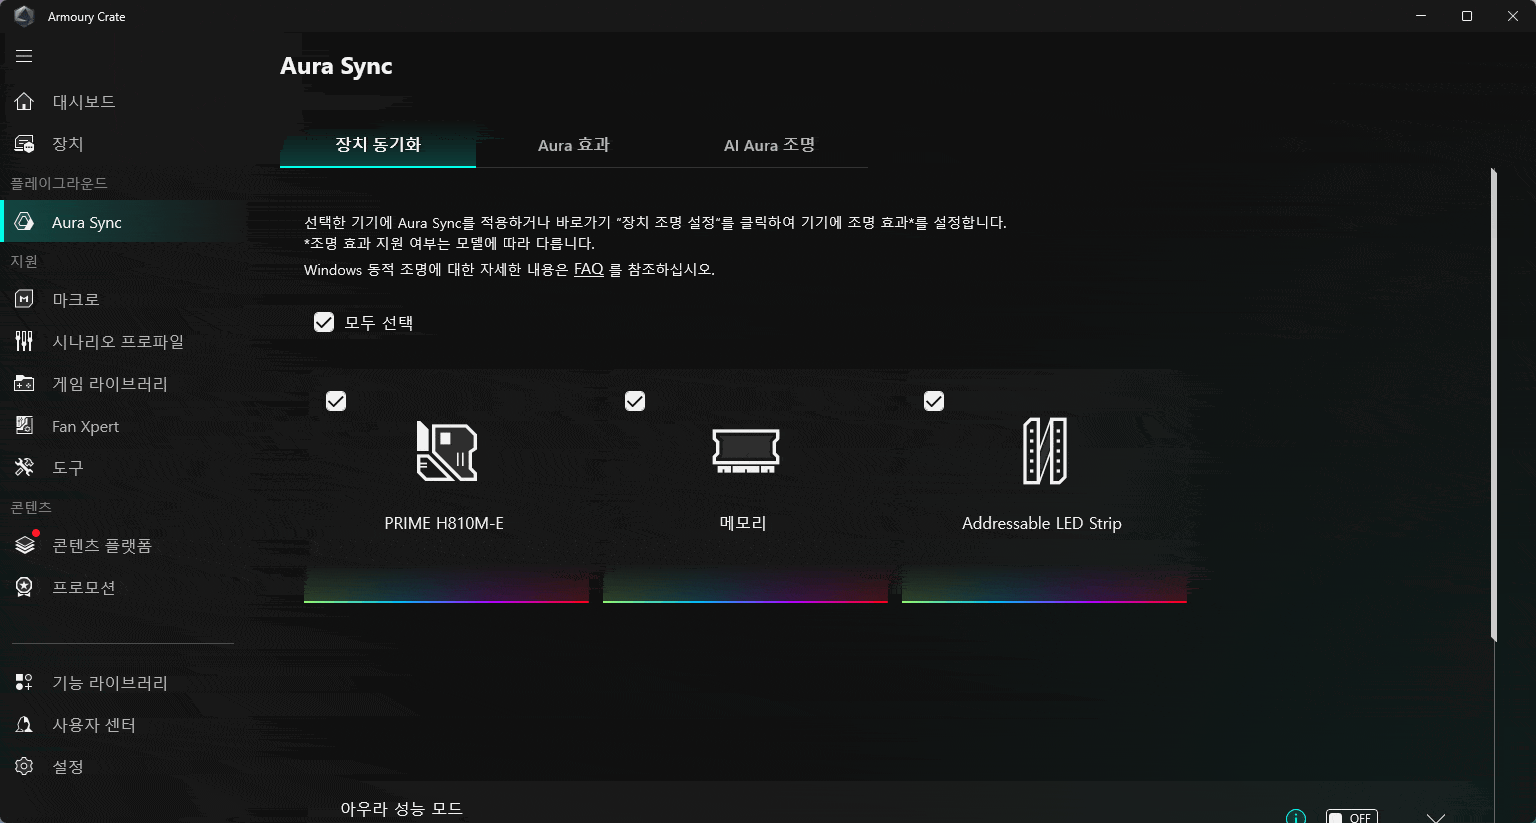Click the 사용자 센터 icon
Screen dimensions: 1536x823
(x=24, y=725)
